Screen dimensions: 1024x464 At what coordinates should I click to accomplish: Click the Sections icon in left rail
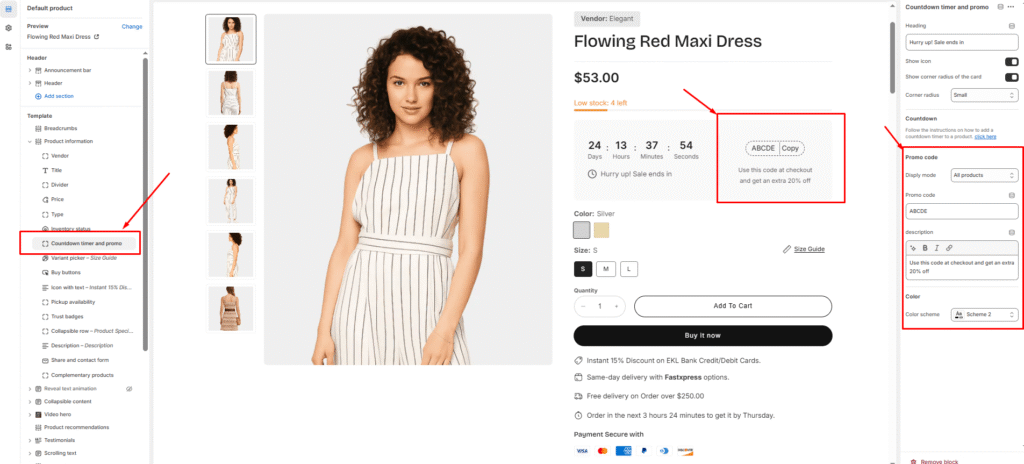(x=9, y=8)
